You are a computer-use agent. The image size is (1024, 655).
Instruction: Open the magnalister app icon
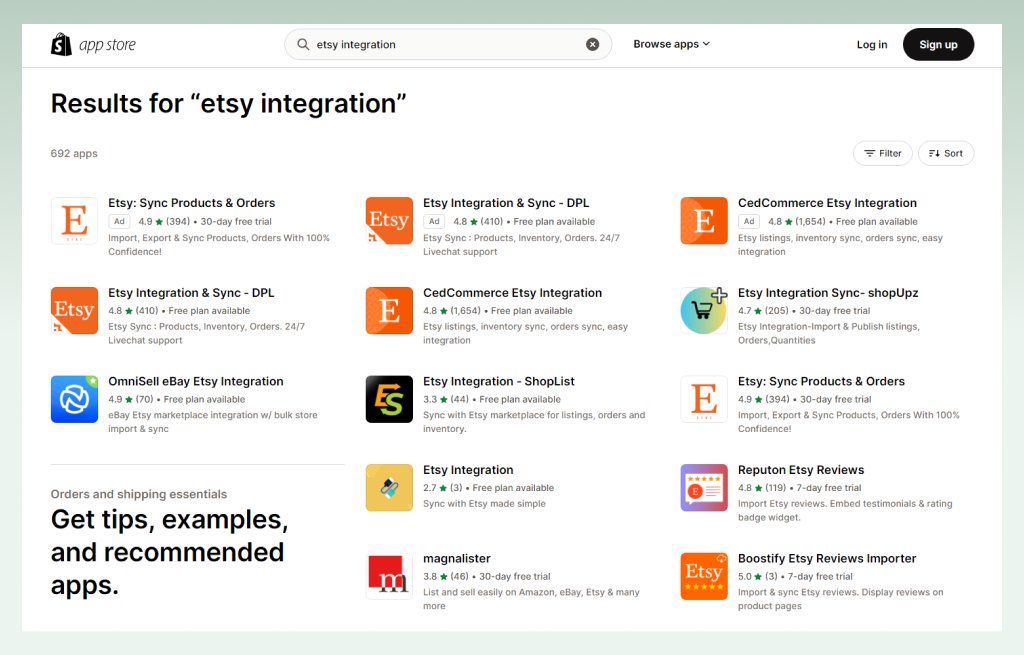(389, 576)
